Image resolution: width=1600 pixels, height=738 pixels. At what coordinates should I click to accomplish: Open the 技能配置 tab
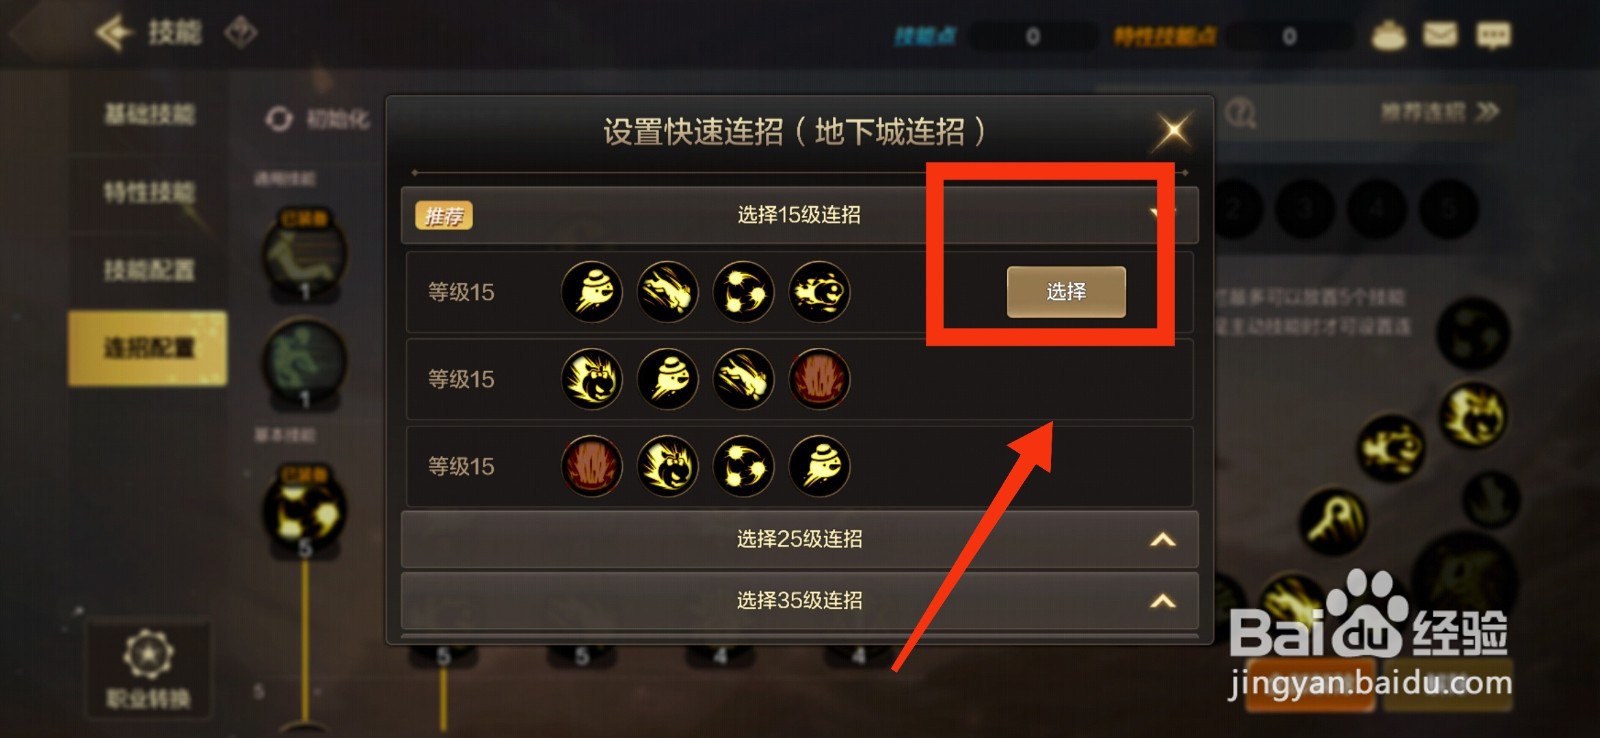coord(148,270)
